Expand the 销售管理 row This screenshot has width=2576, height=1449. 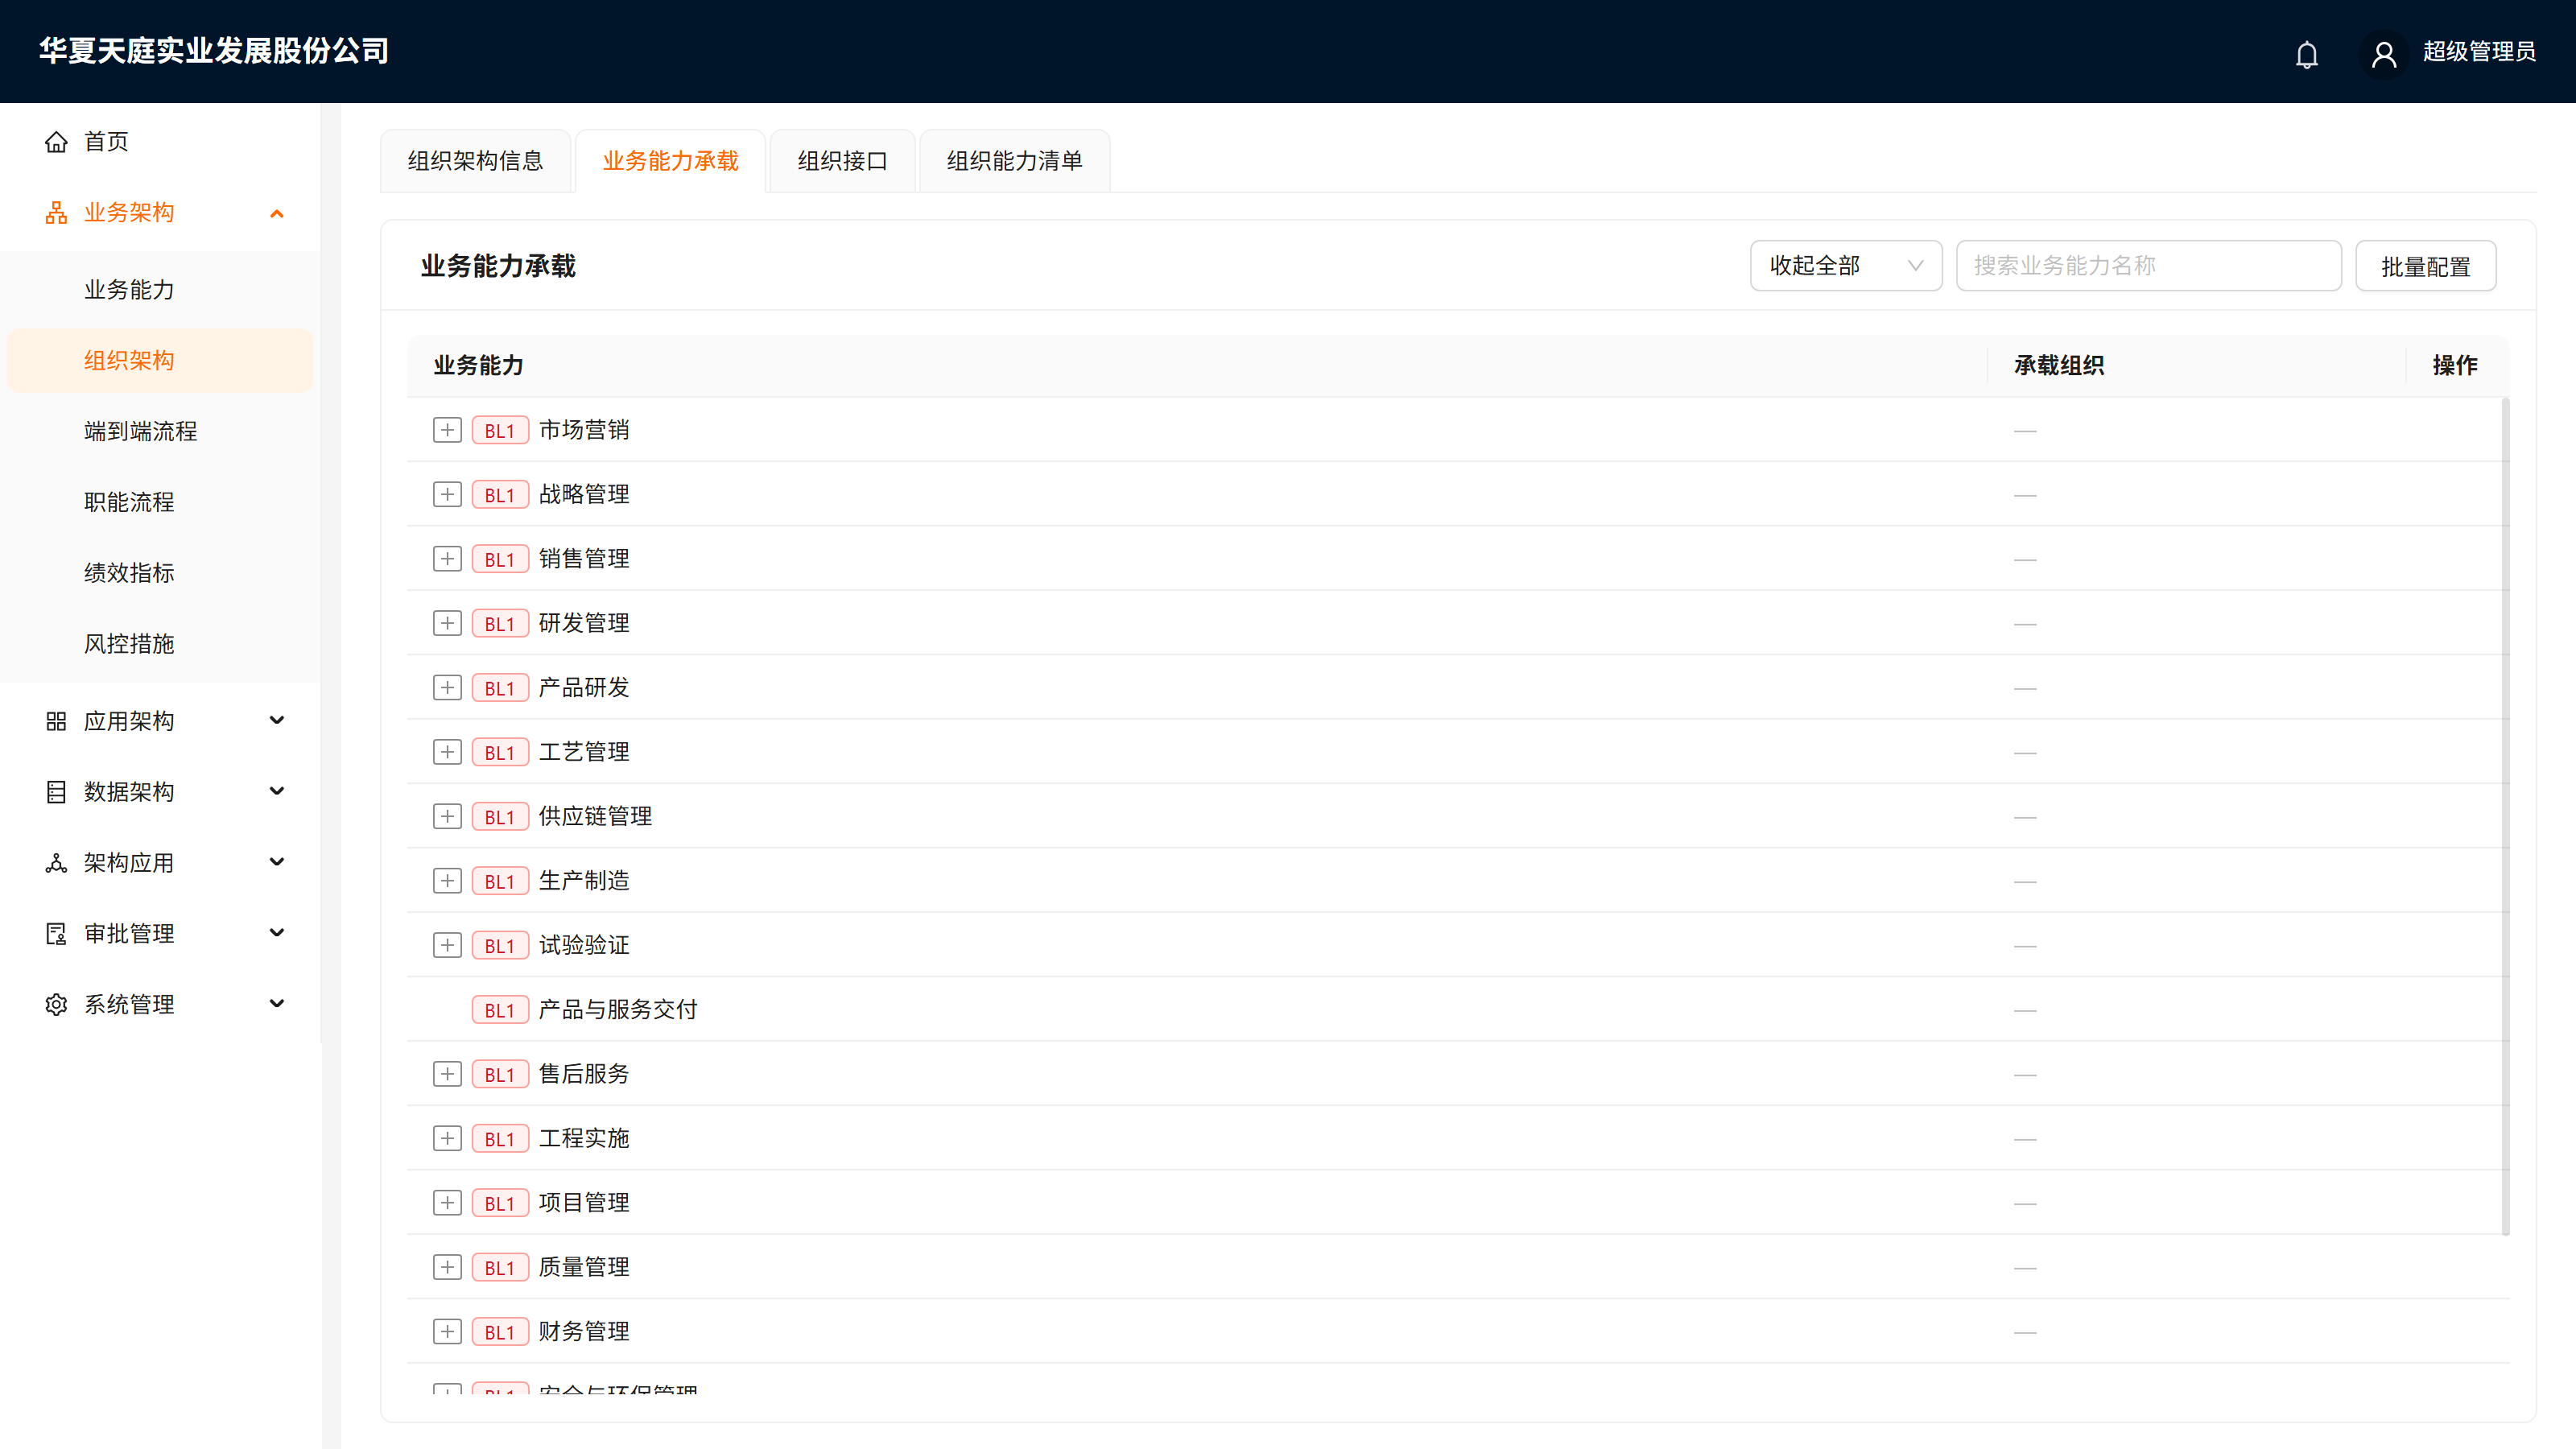coord(447,559)
